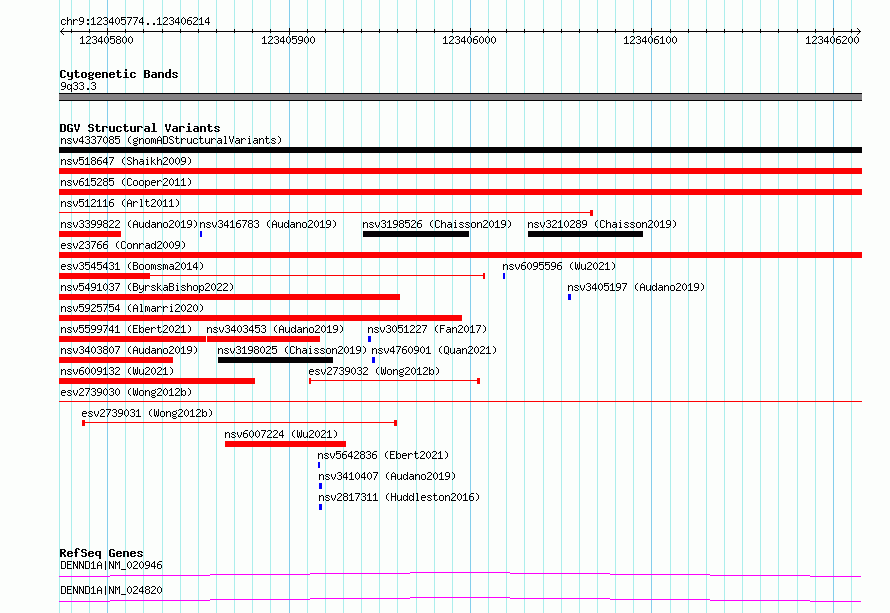Image resolution: width=890 pixels, height=613 pixels.
Task: Click the thin red line under esv2739032
Action: (394, 381)
